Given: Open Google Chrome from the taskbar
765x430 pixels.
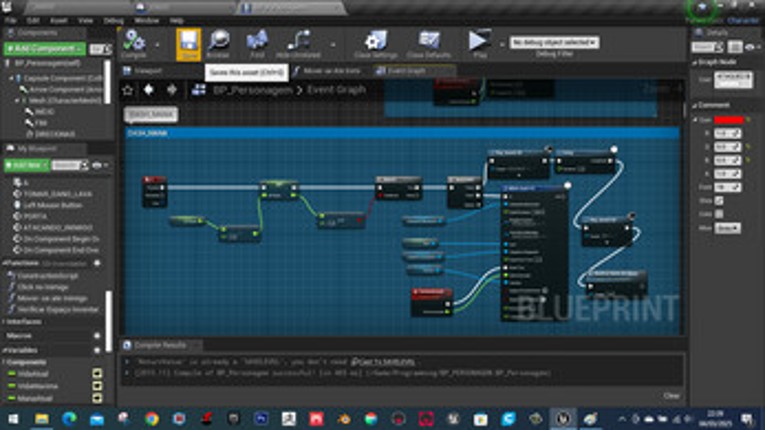Looking at the screenshot, I should click(x=152, y=419).
